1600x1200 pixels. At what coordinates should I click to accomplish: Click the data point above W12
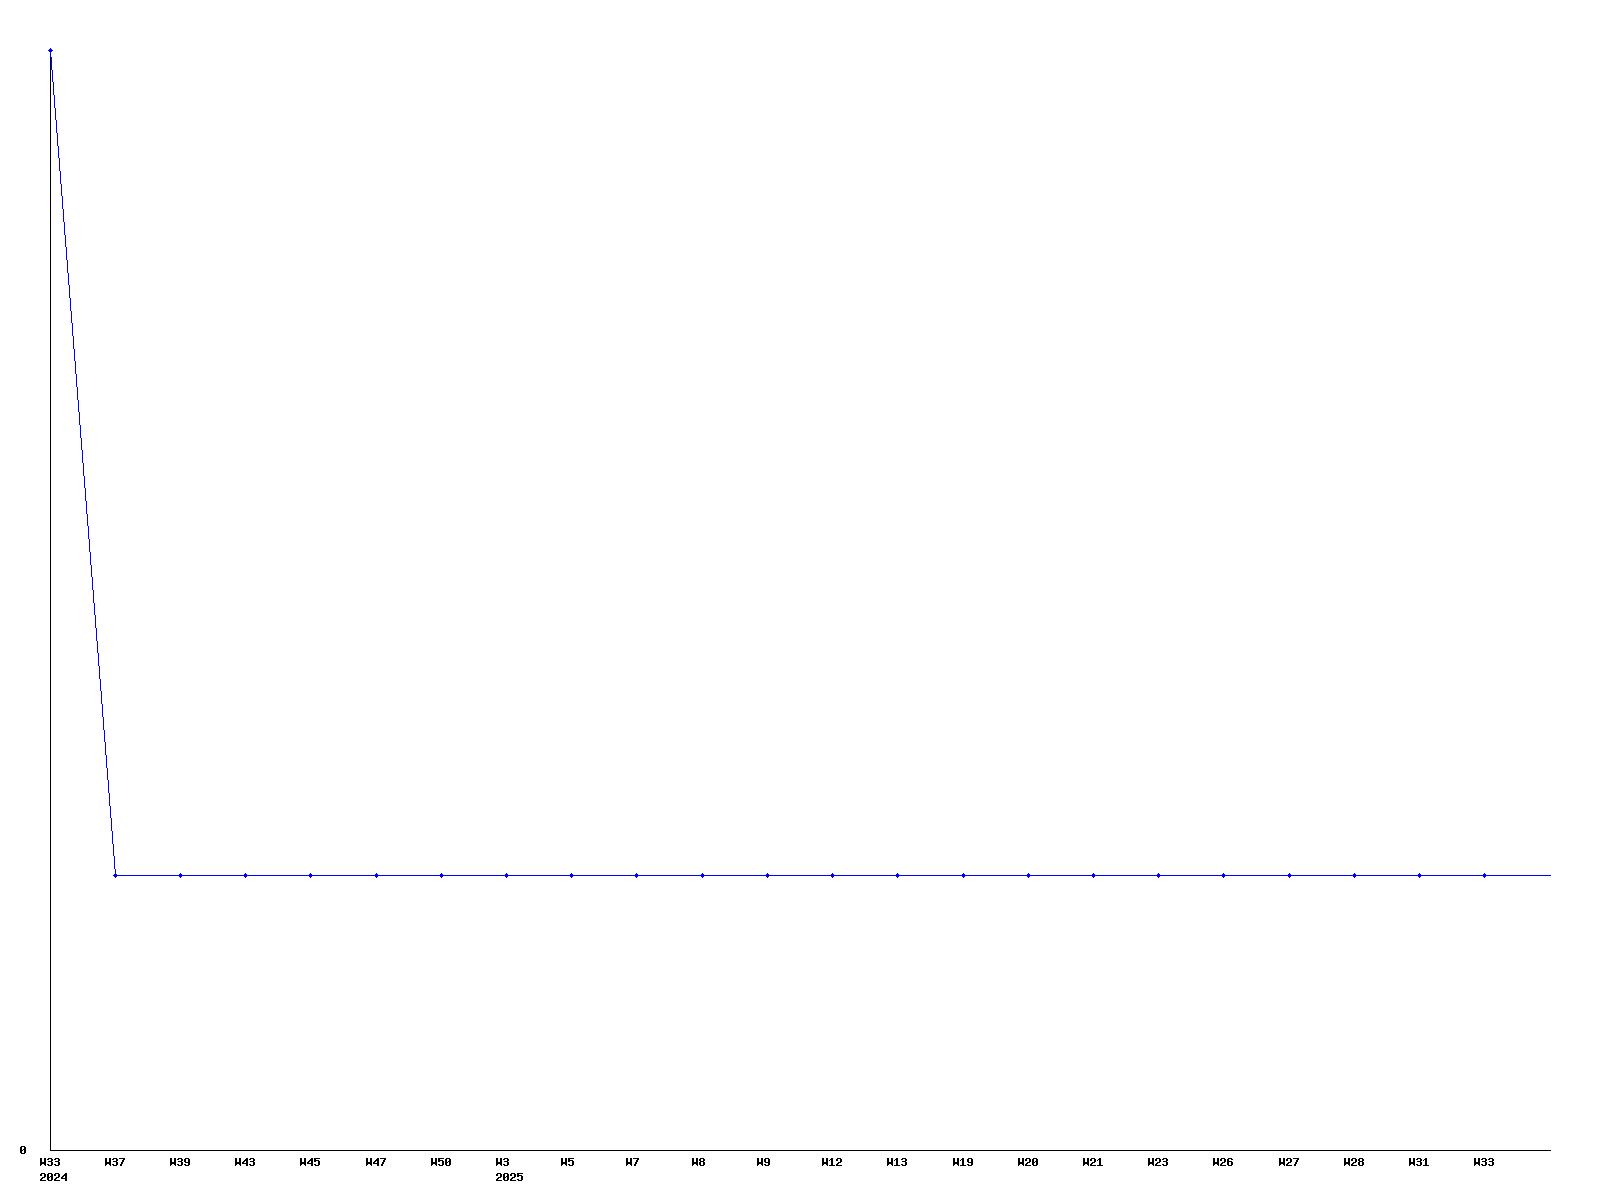832,875
